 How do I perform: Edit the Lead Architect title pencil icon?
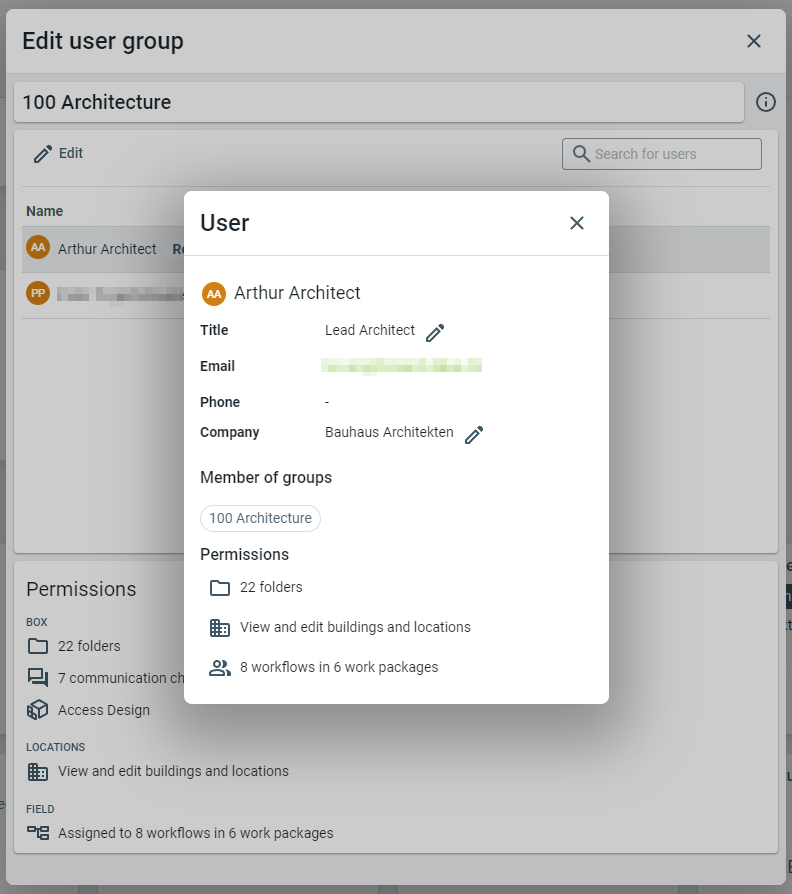[435, 333]
